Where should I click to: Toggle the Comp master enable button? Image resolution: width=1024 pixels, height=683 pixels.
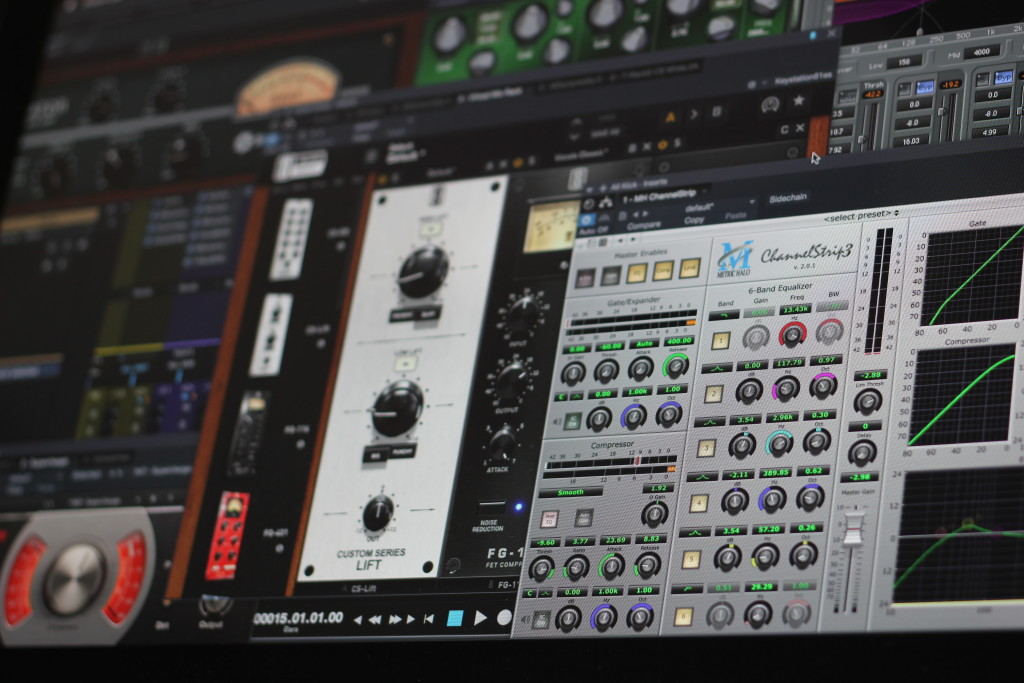tap(663, 270)
